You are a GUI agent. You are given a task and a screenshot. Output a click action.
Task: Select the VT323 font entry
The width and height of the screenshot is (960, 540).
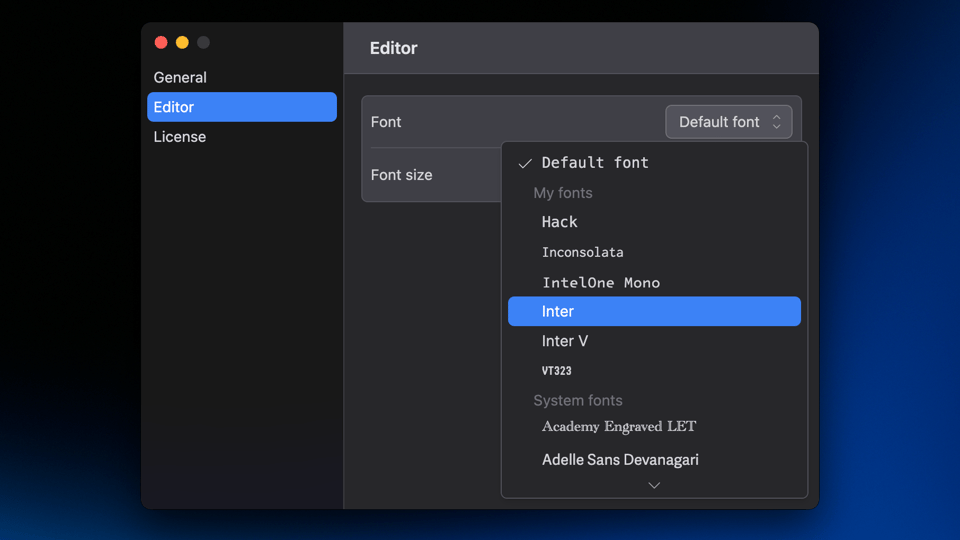pyautogui.click(x=557, y=371)
